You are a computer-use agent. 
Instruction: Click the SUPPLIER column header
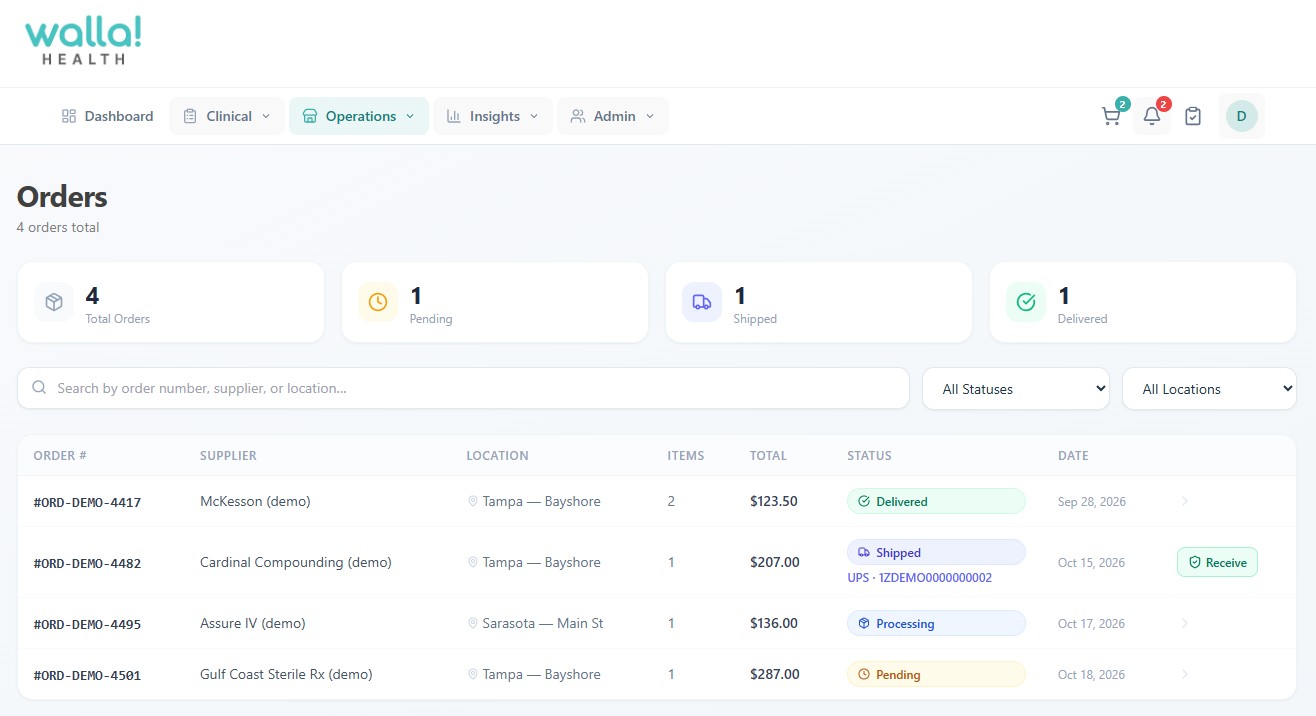[228, 455]
